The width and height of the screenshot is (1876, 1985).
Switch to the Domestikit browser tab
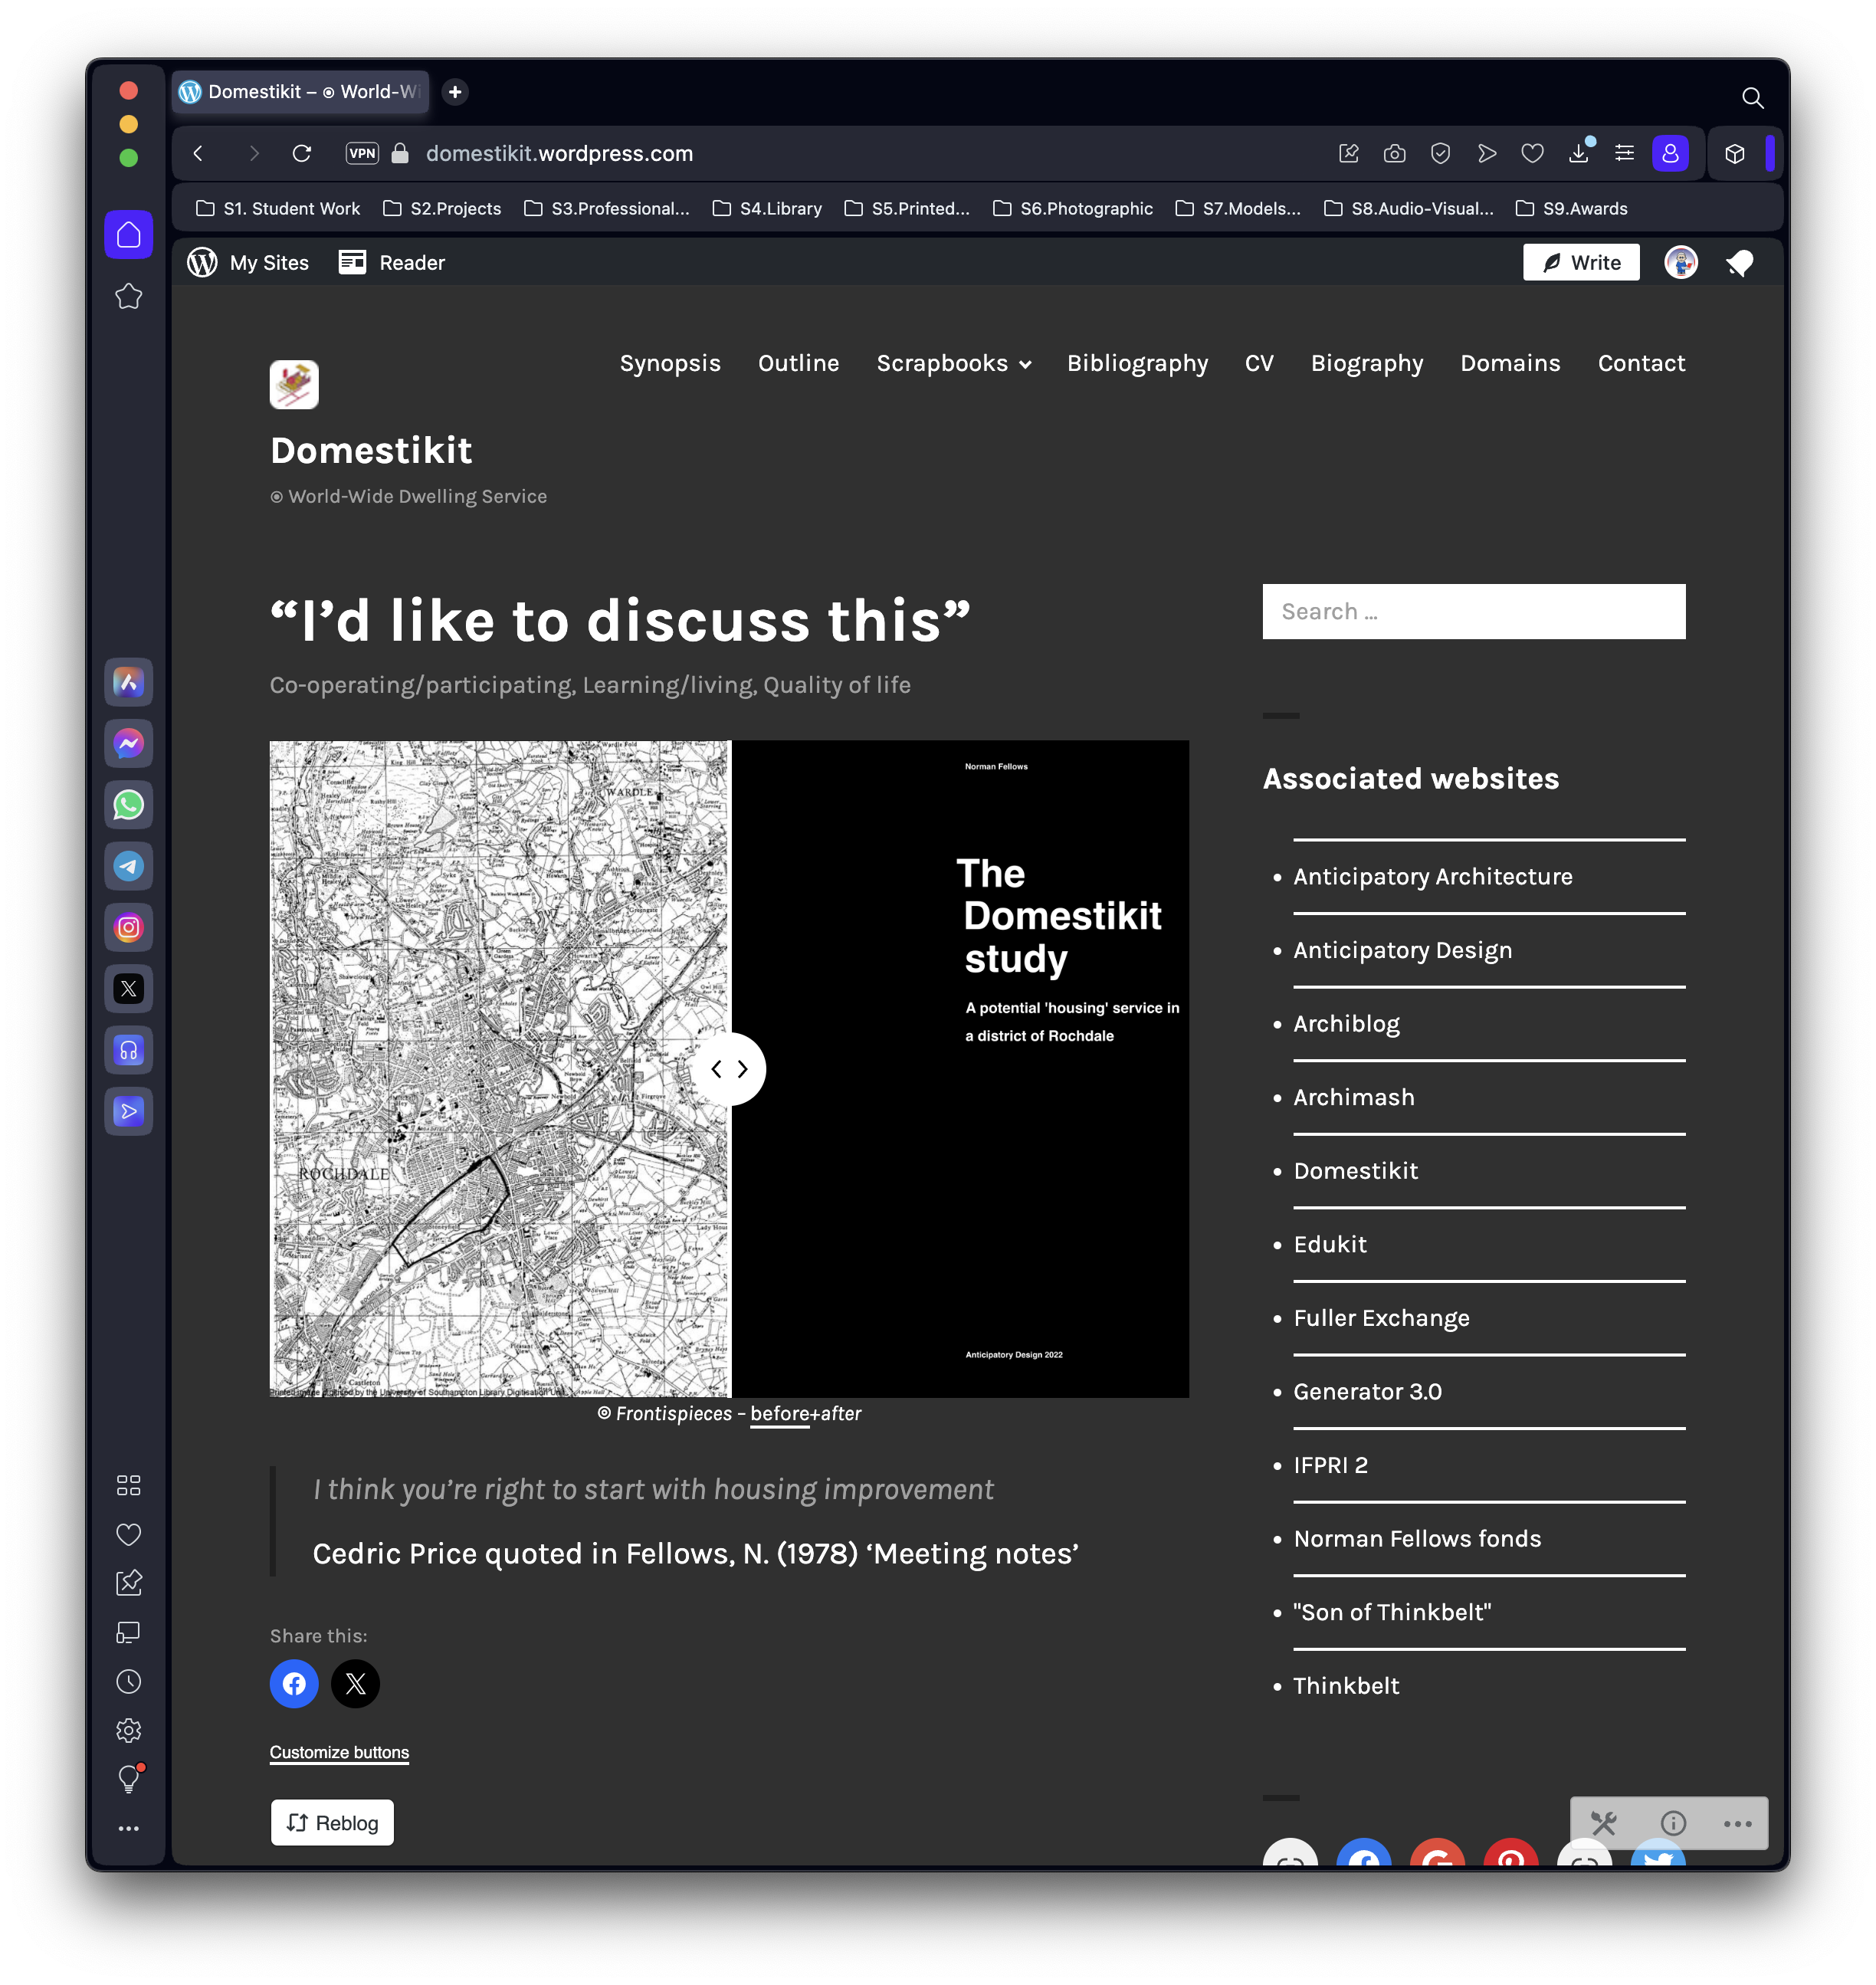pos(300,92)
